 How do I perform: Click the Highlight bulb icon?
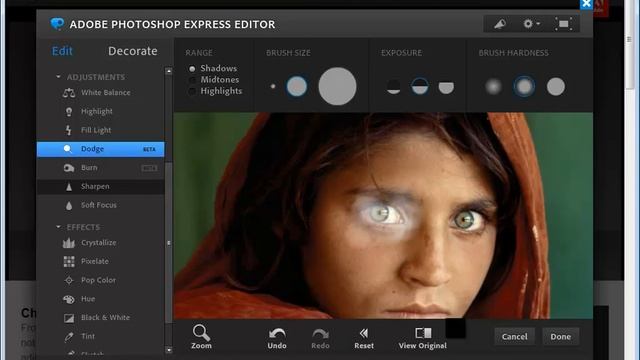click(69, 111)
